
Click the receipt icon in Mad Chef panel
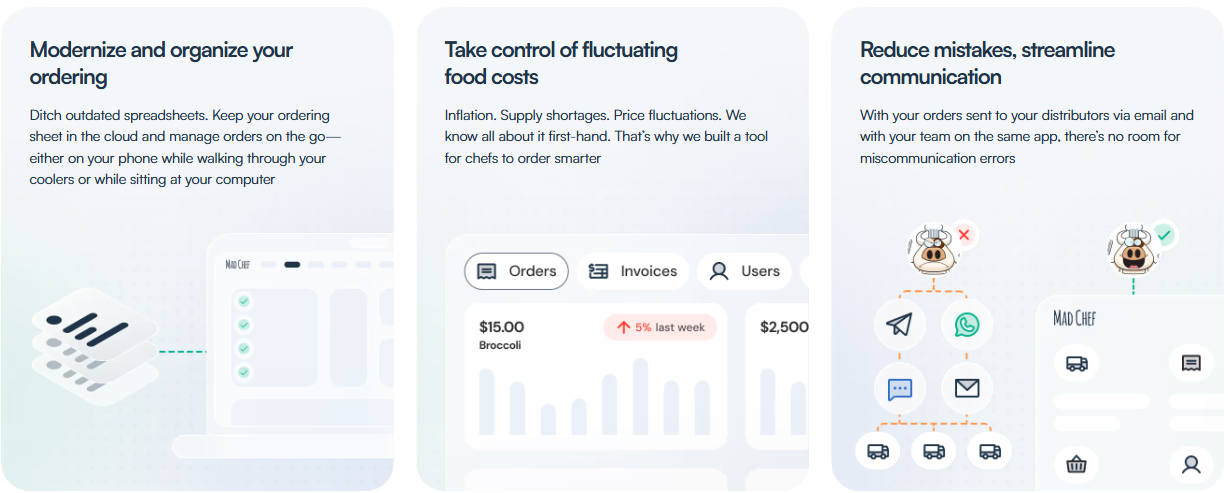point(1191,364)
